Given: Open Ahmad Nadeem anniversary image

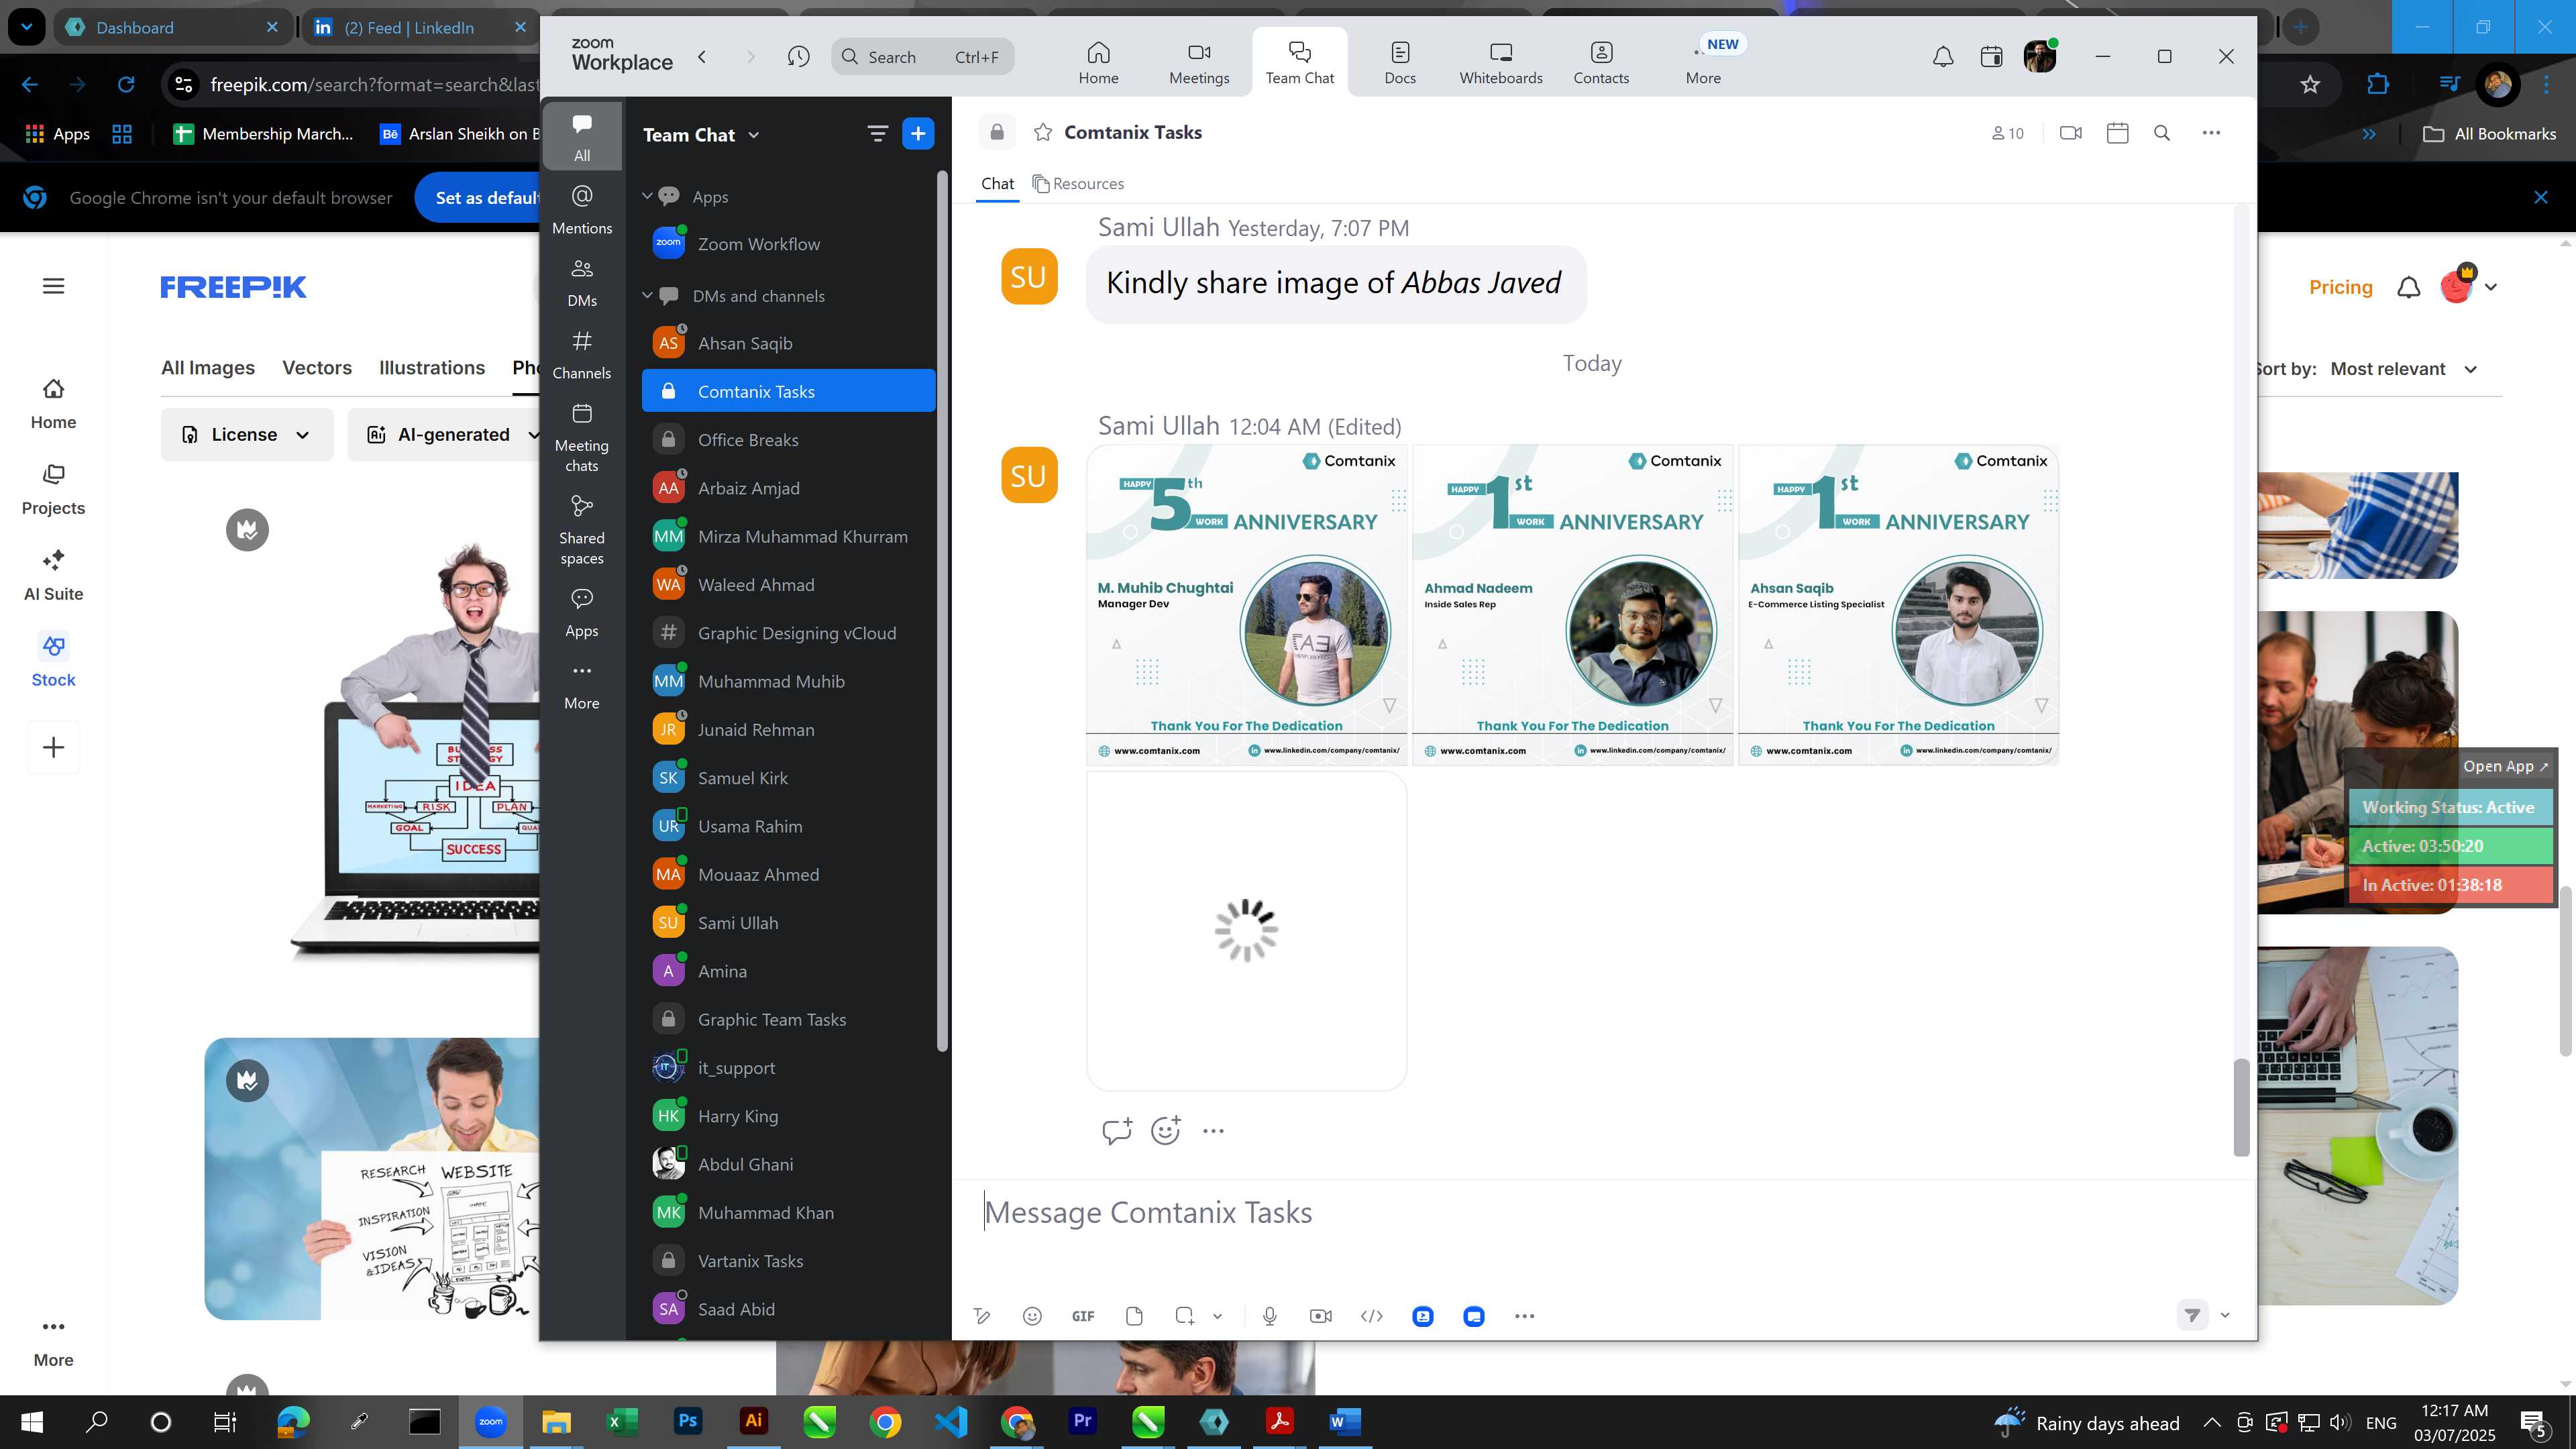Looking at the screenshot, I should [1572, 605].
